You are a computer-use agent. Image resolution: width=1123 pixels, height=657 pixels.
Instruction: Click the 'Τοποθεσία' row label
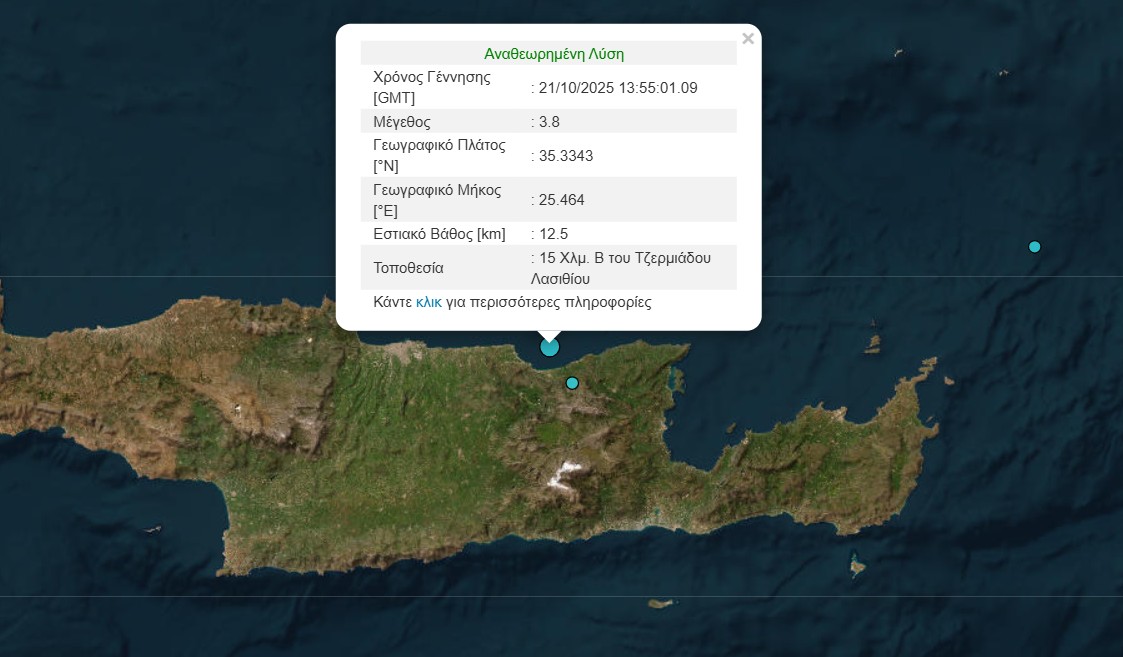click(408, 268)
